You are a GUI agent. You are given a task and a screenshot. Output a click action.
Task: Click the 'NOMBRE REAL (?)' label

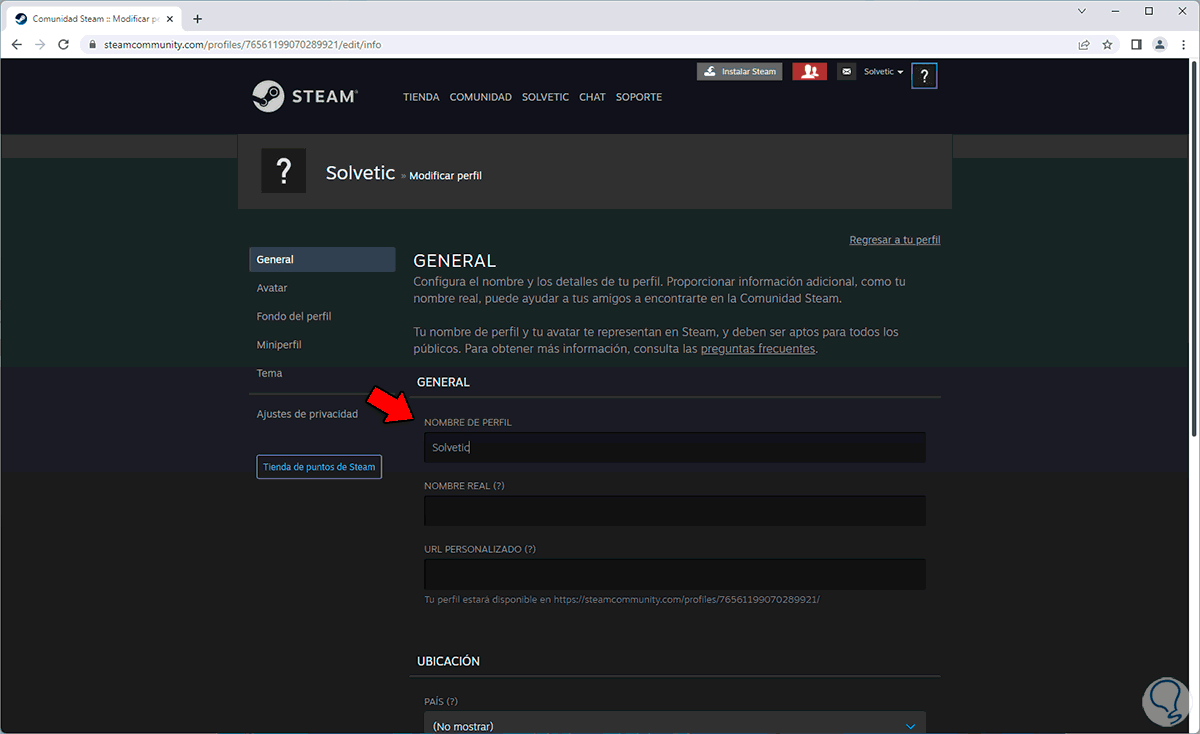(464, 486)
